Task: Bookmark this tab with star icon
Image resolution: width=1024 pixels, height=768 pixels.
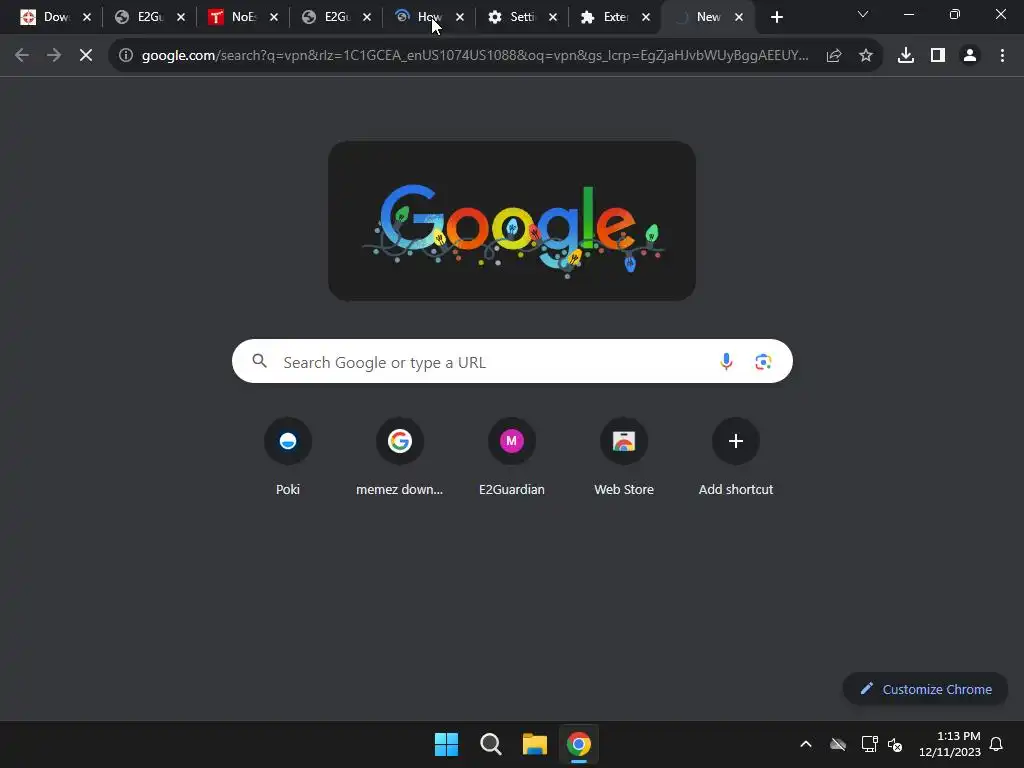Action: 866,56
